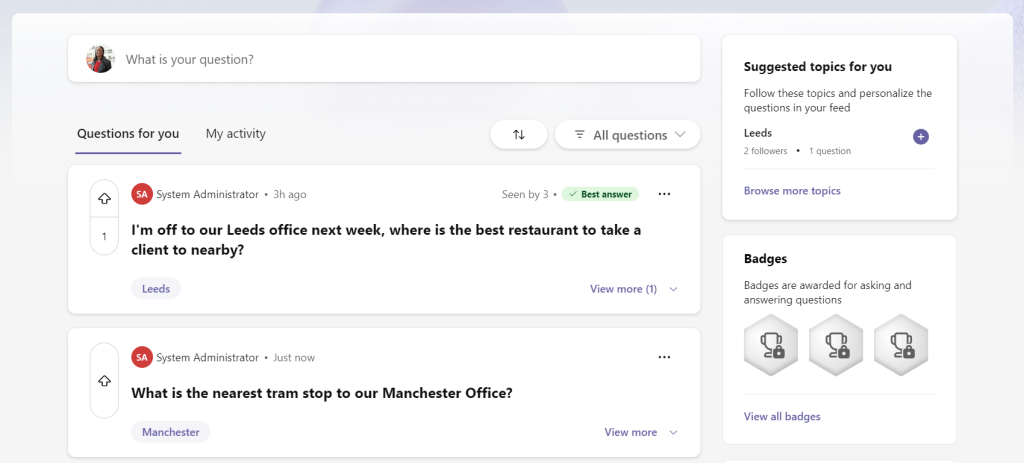Screen dimensions: 1024x463
Task: Click the second locked trophy badge
Action: coord(836,345)
